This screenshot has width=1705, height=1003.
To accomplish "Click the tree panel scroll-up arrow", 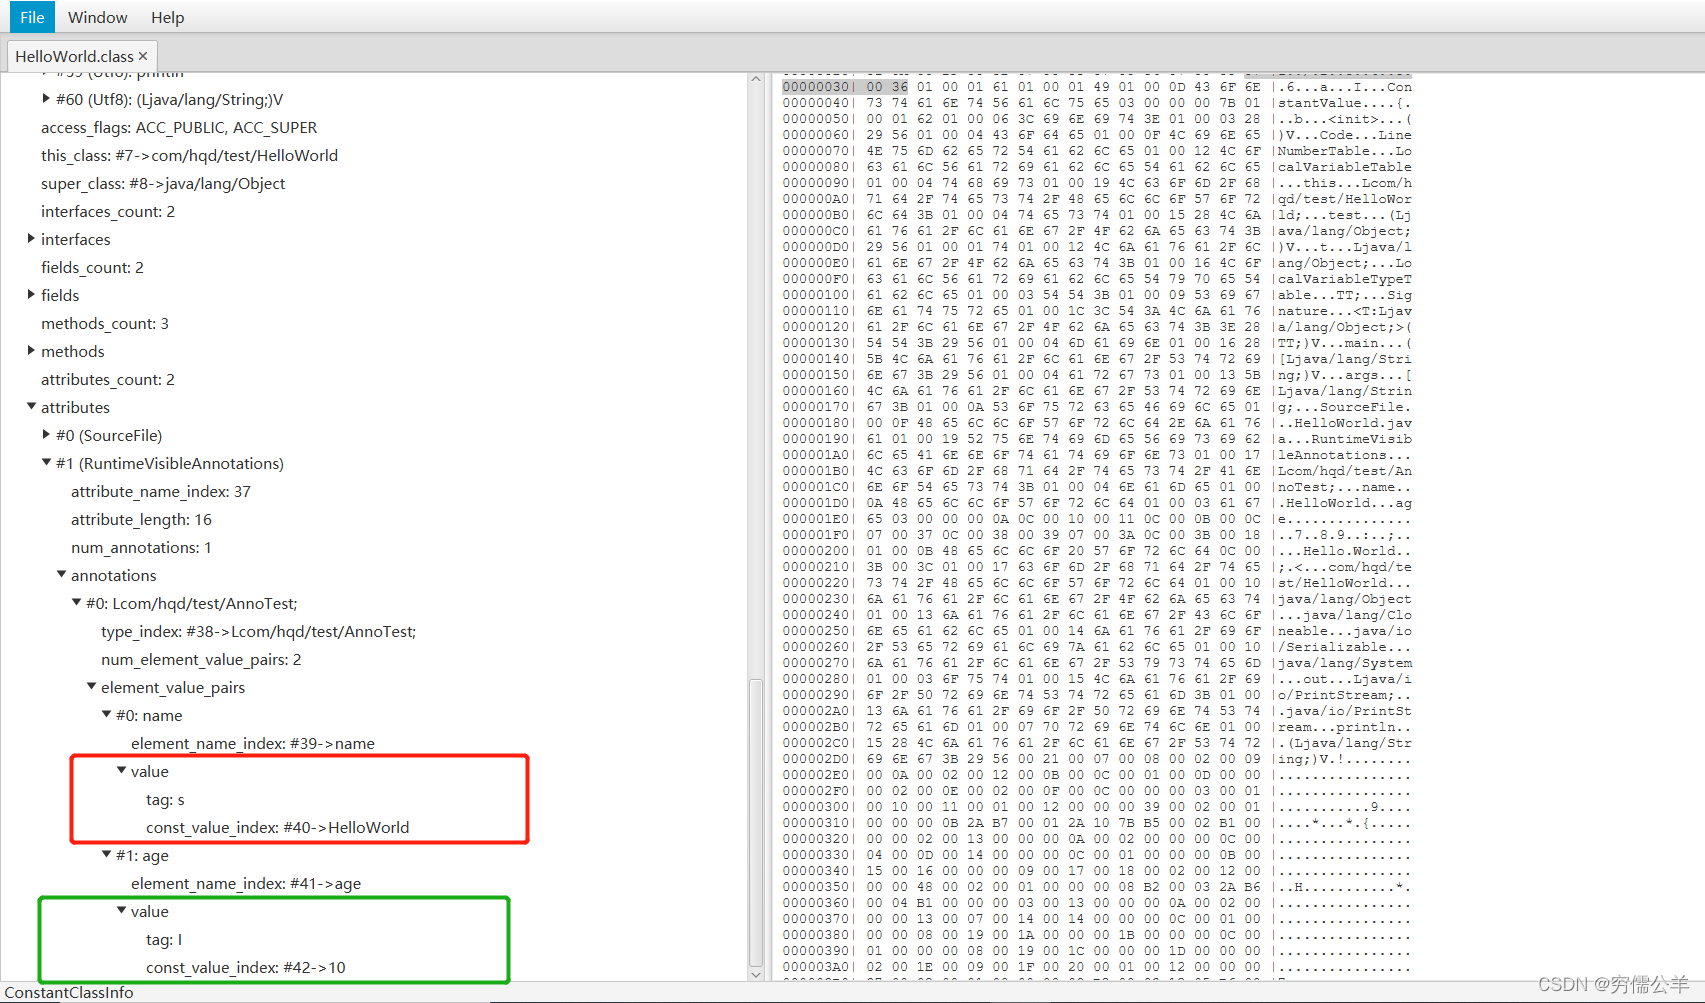I will click(x=756, y=79).
